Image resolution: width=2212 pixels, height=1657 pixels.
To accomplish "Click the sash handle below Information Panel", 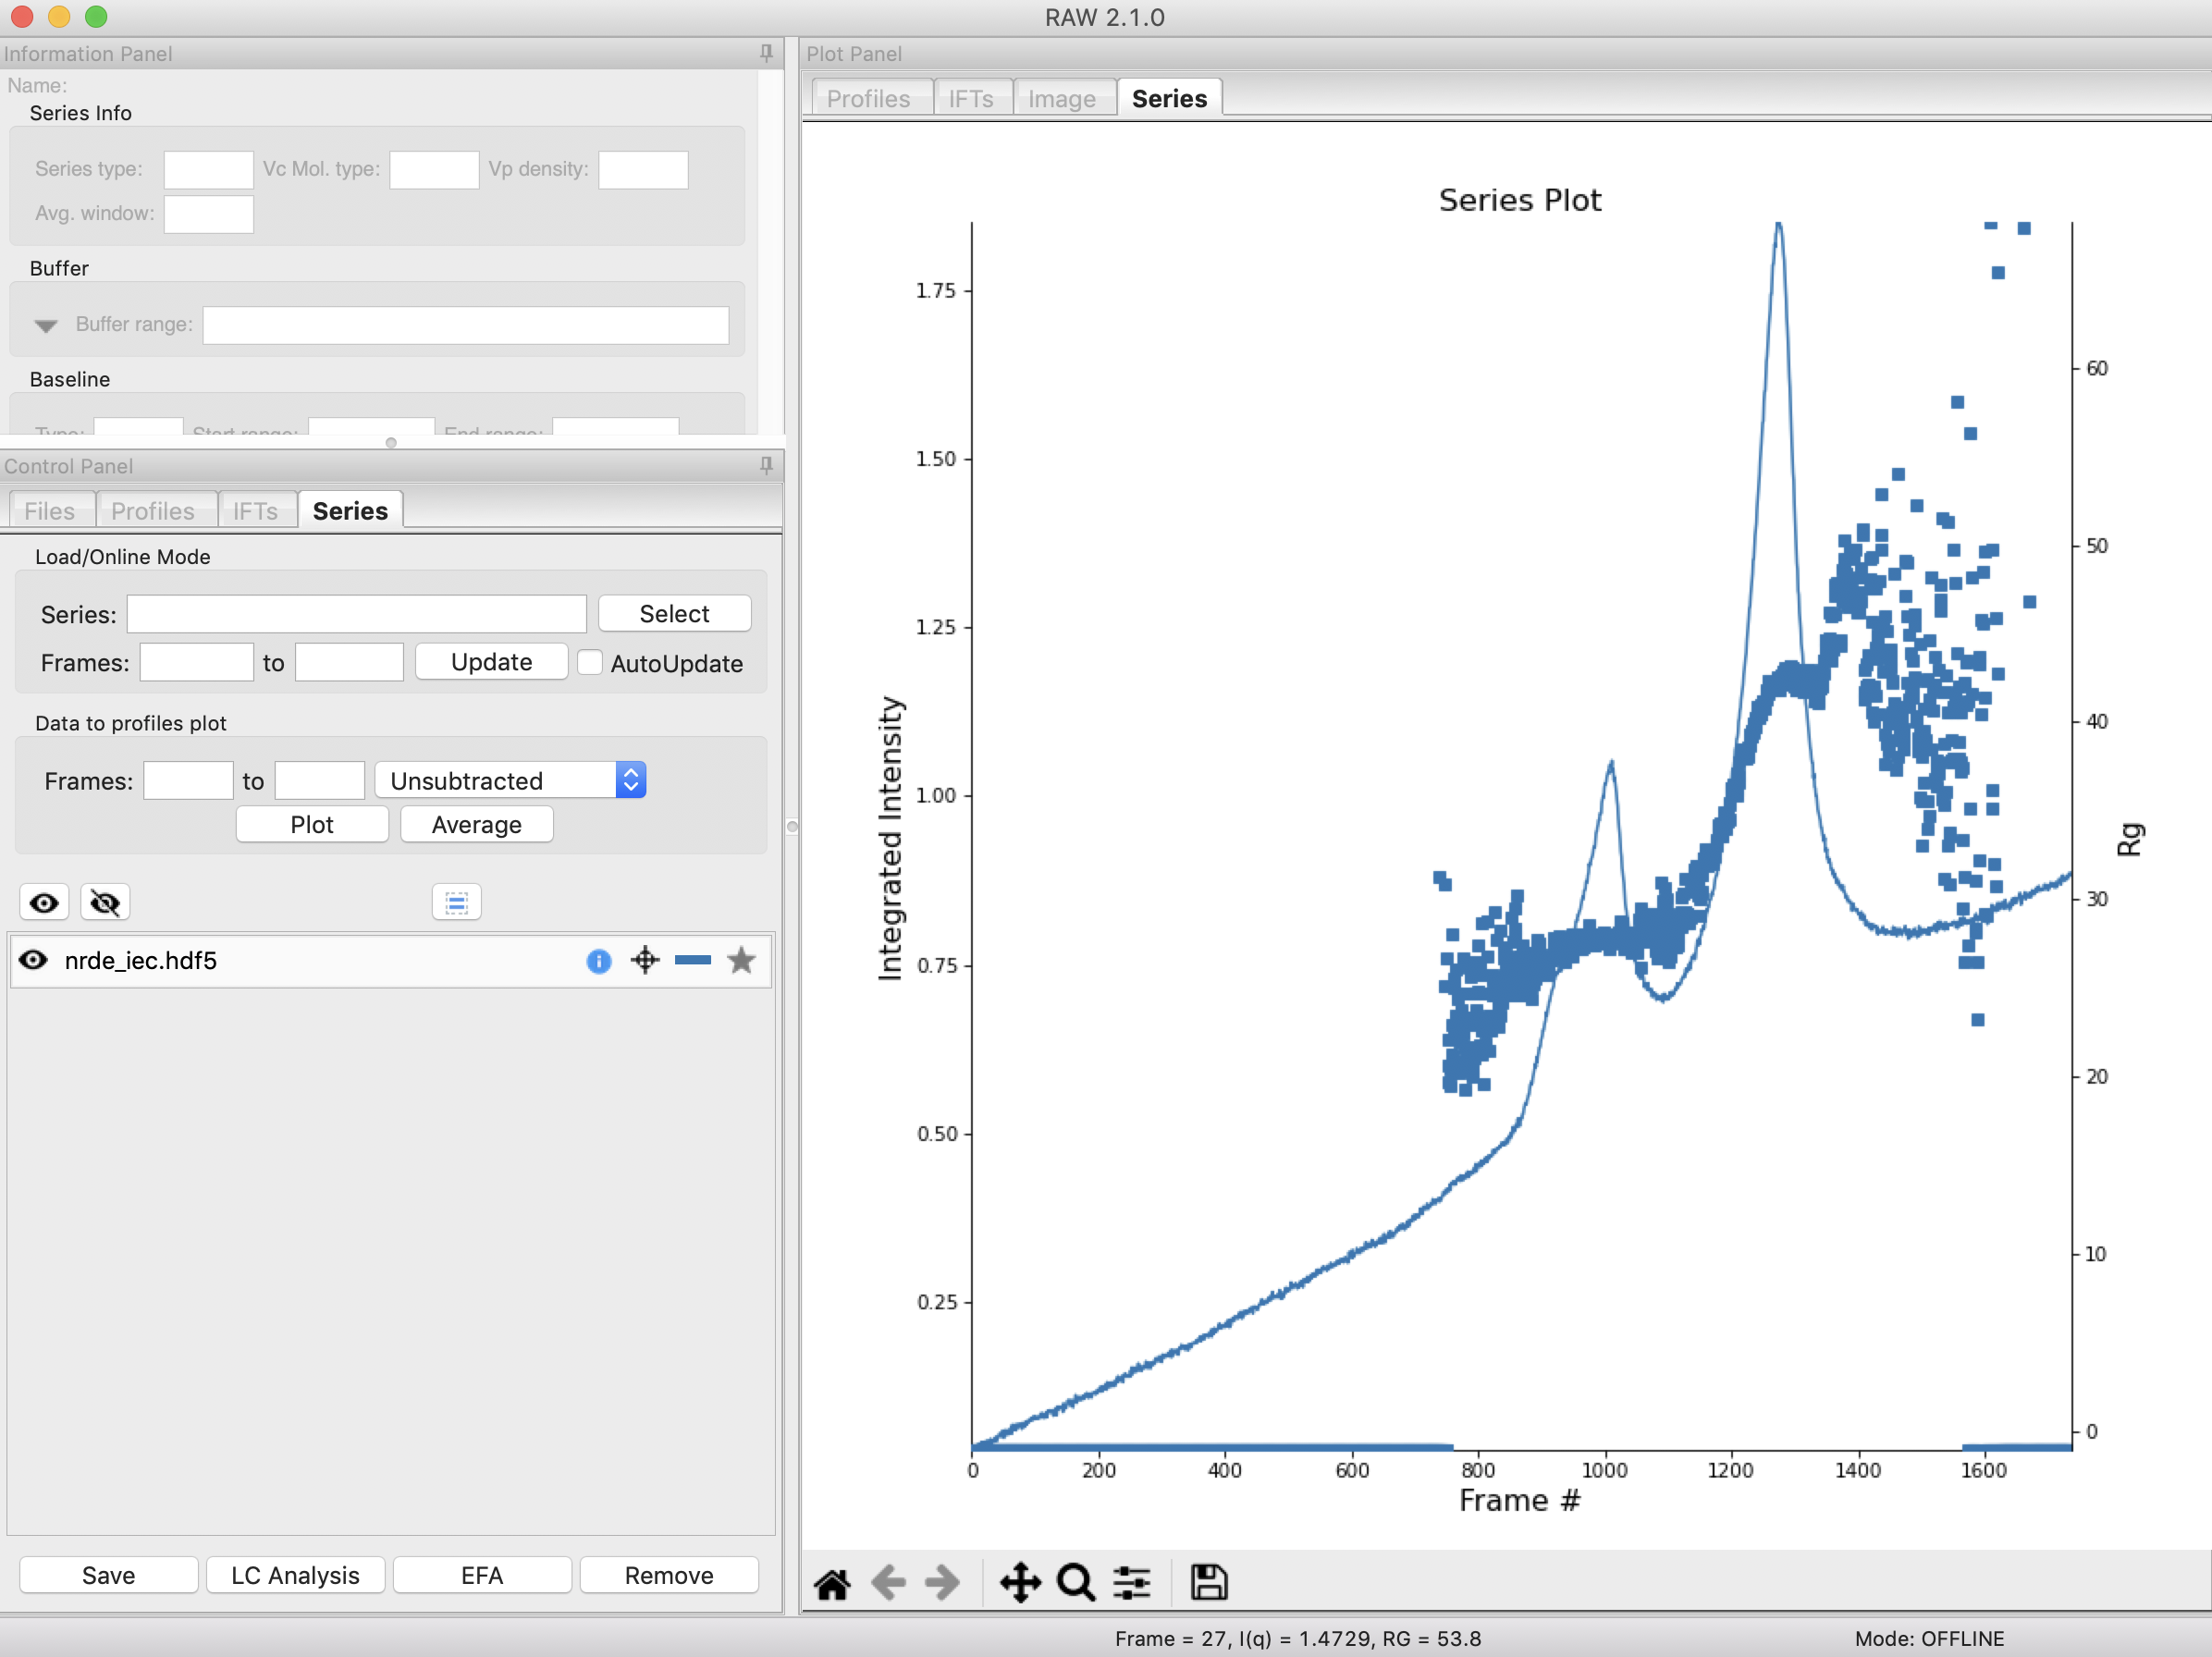I will [391, 442].
